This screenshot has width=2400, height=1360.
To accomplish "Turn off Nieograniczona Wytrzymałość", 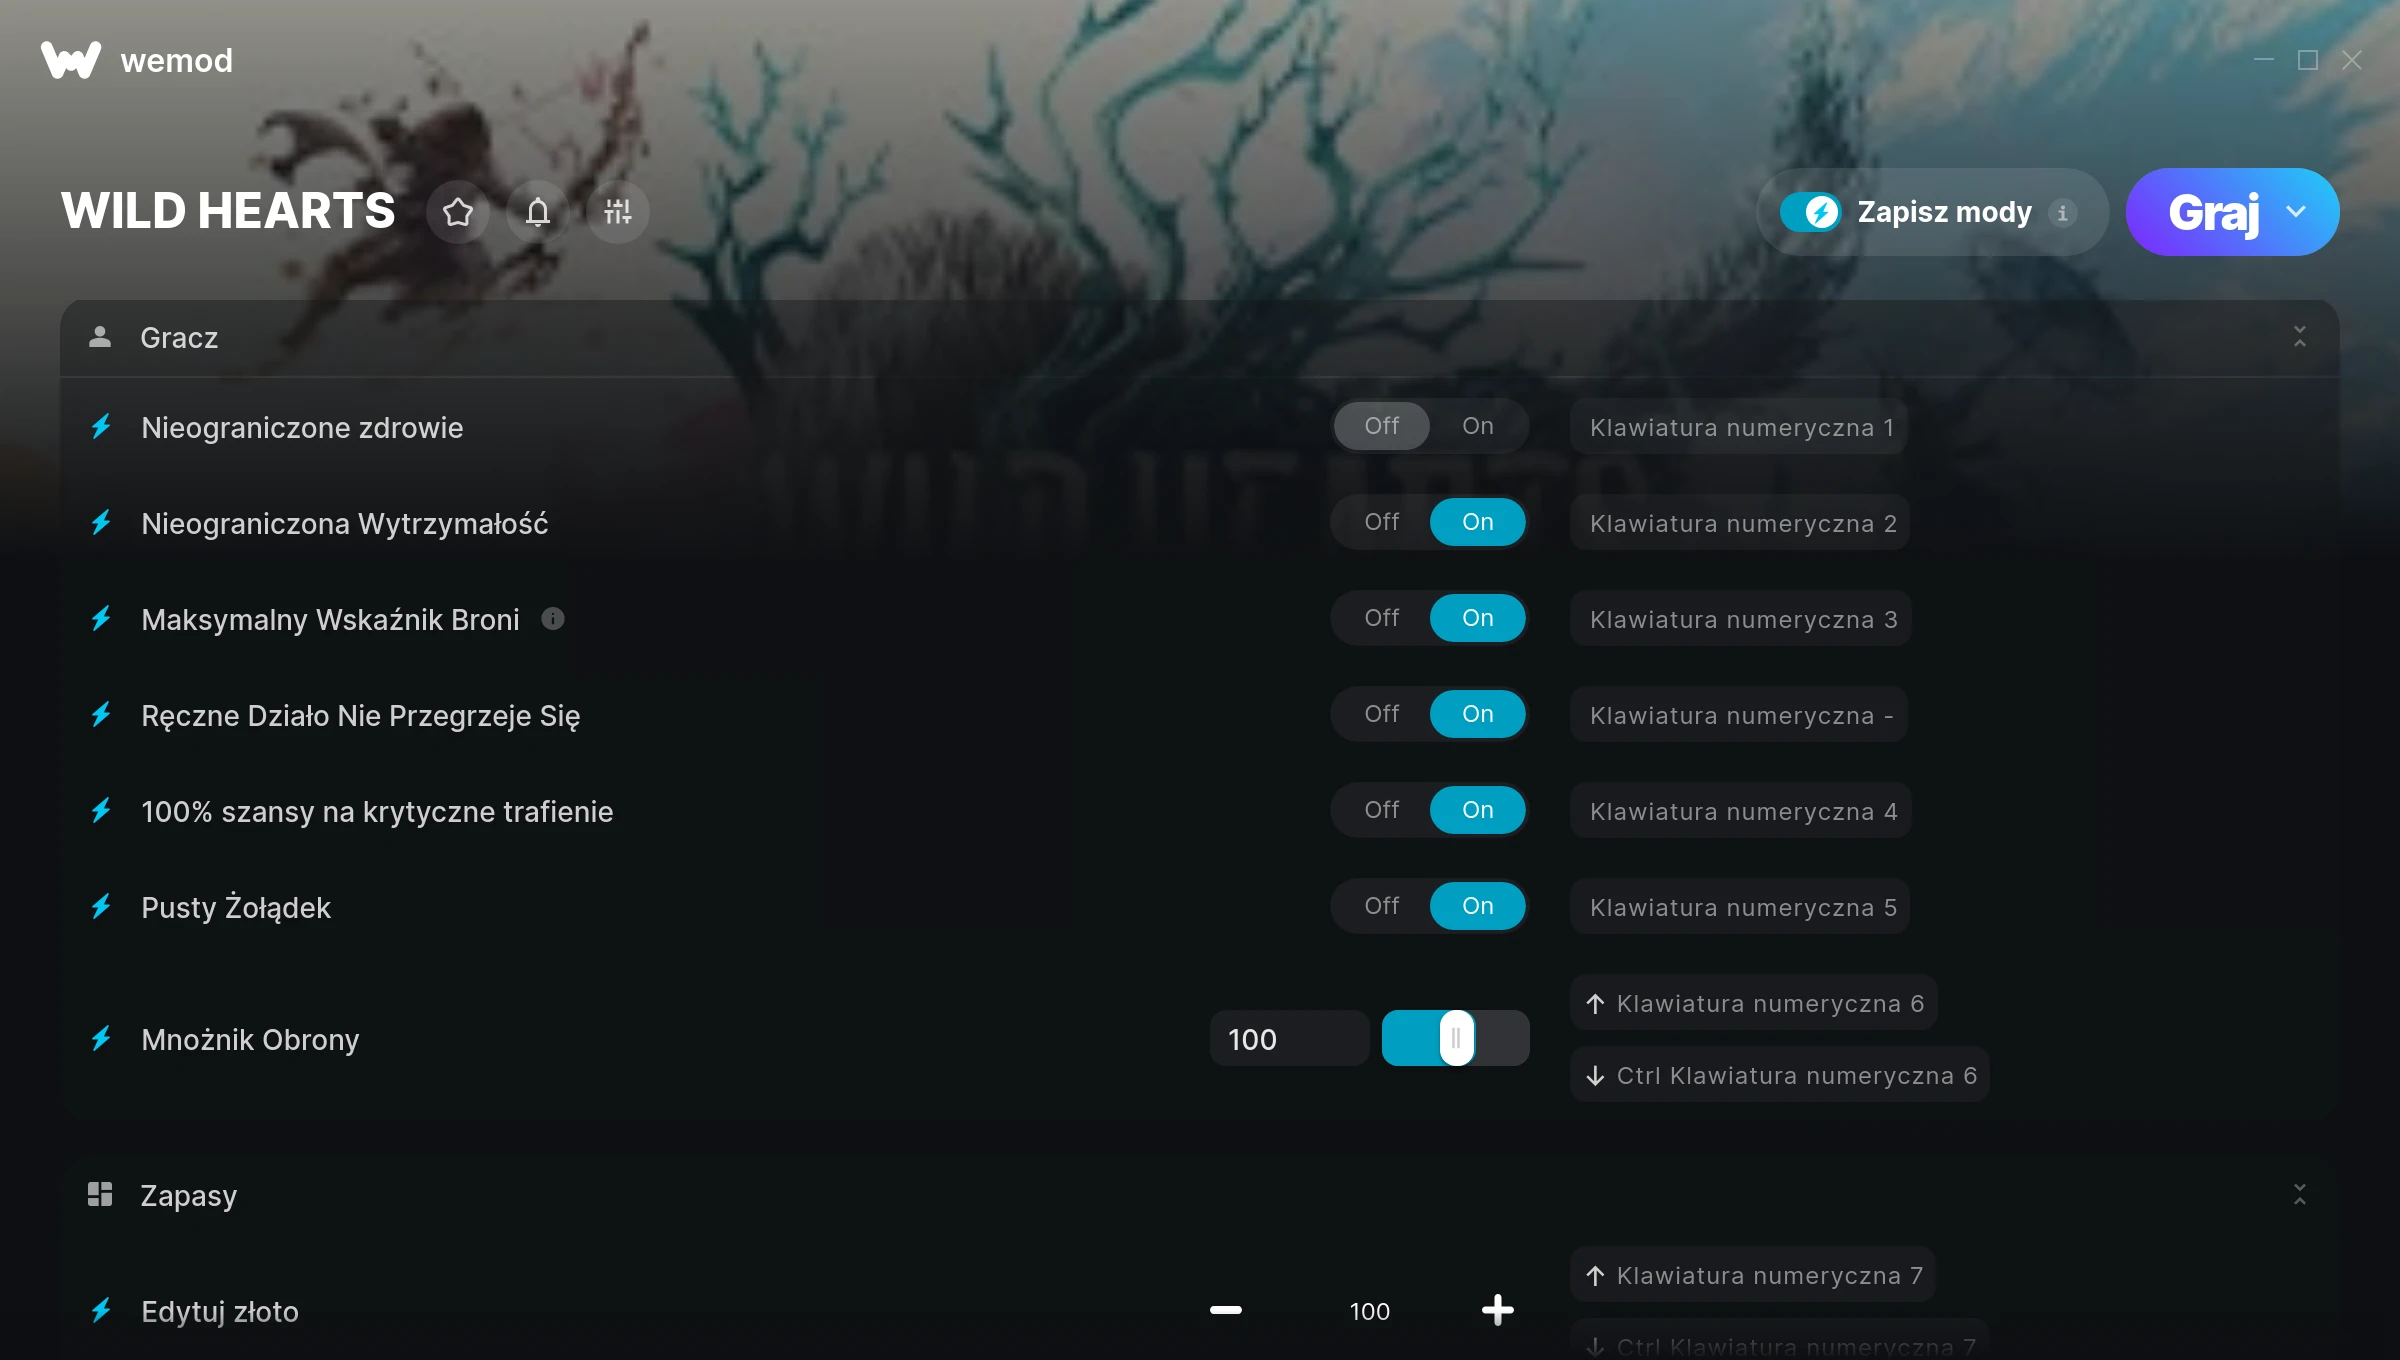I will 1382,522.
